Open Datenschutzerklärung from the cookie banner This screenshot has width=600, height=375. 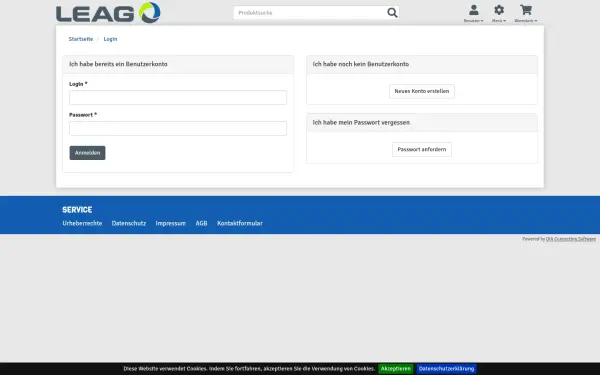point(447,369)
